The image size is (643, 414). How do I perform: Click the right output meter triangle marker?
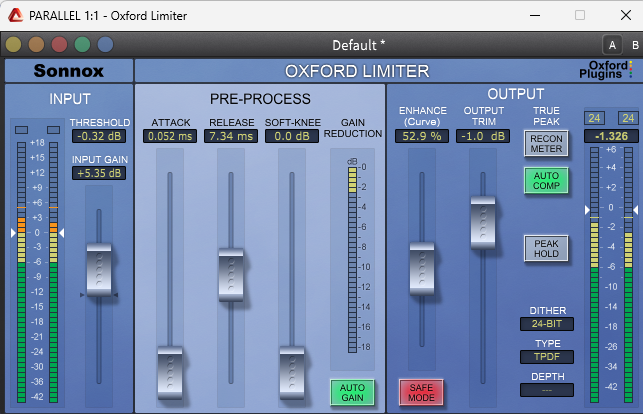(636, 210)
